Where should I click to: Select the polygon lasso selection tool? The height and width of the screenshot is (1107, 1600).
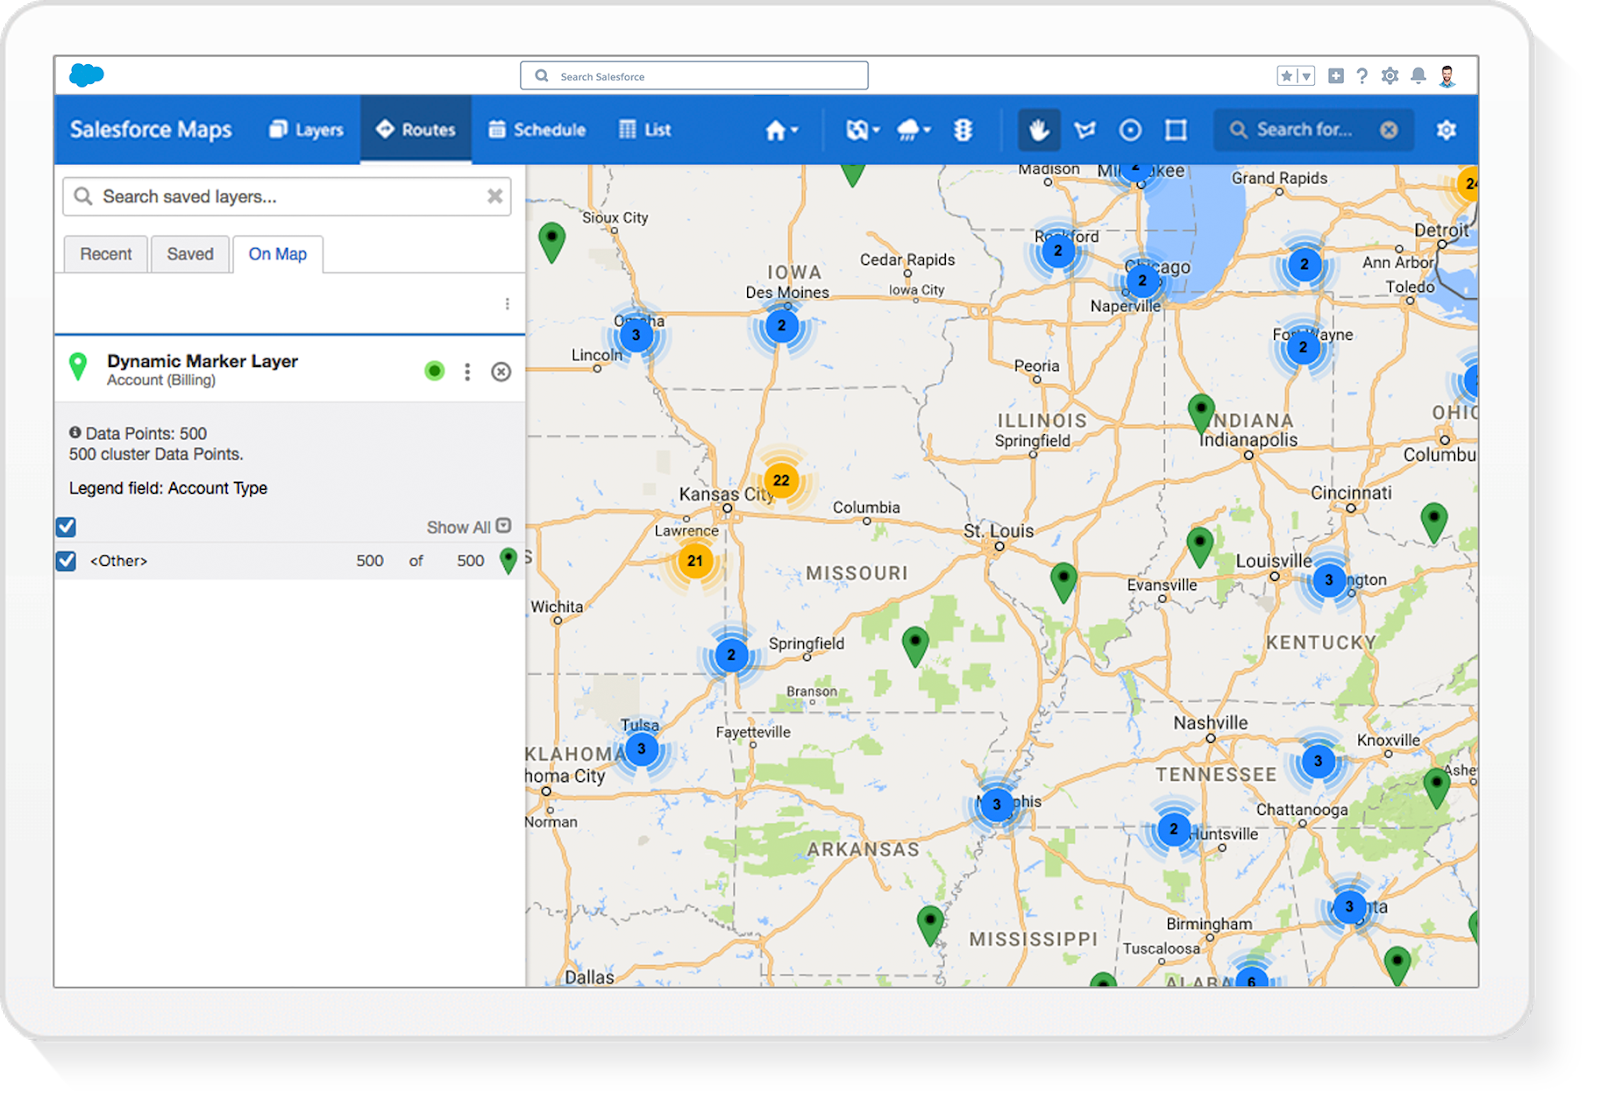pyautogui.click(x=1086, y=130)
